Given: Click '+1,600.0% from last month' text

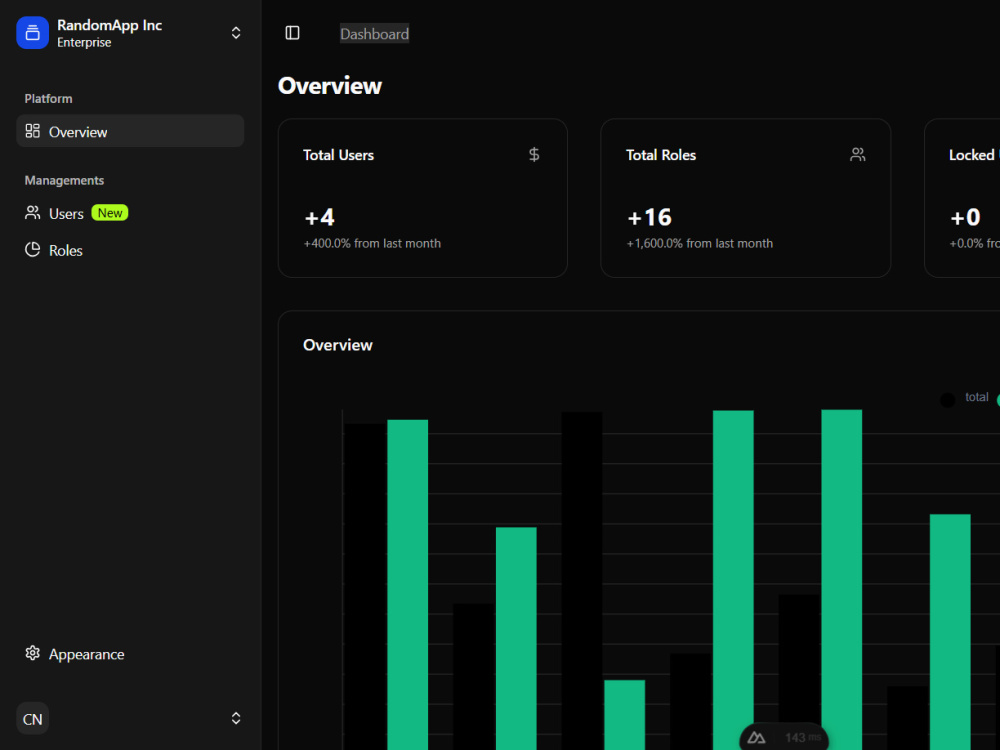Looking at the screenshot, I should (x=700, y=244).
